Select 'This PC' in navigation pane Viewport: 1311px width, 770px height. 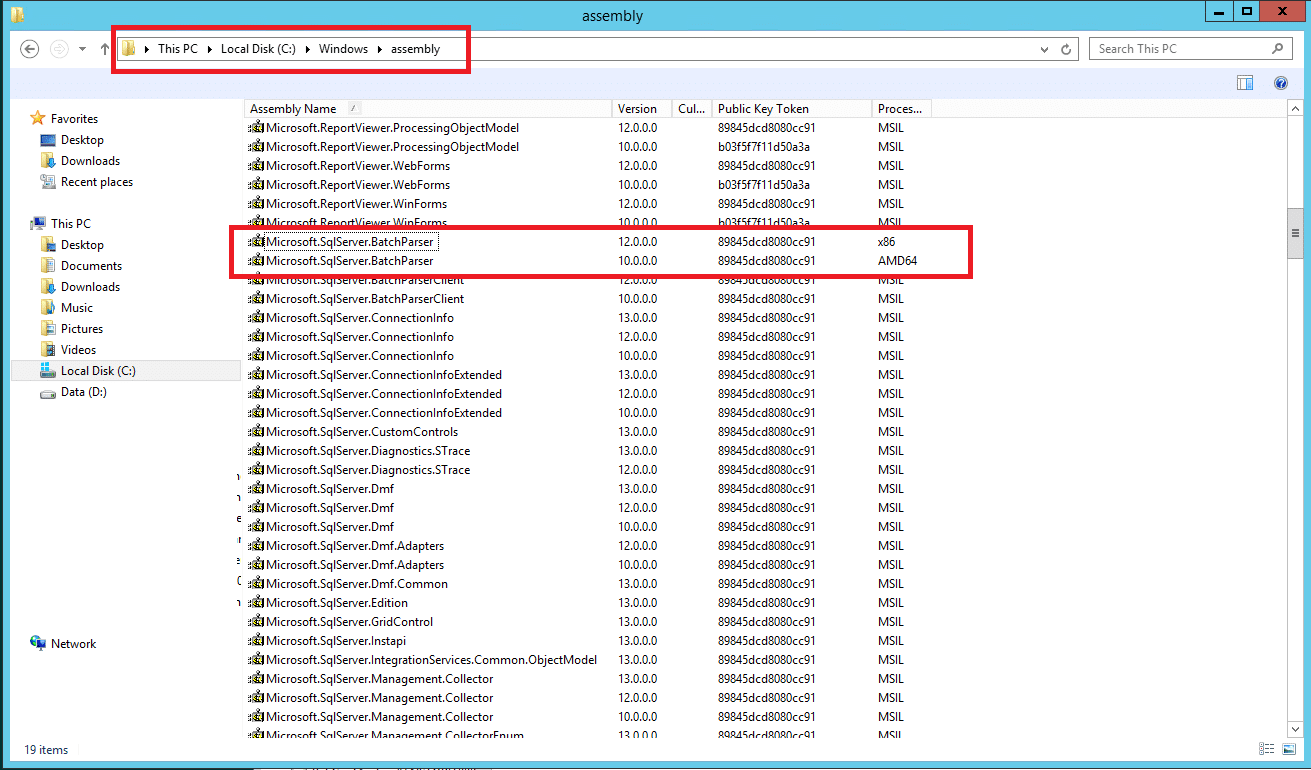tap(70, 224)
